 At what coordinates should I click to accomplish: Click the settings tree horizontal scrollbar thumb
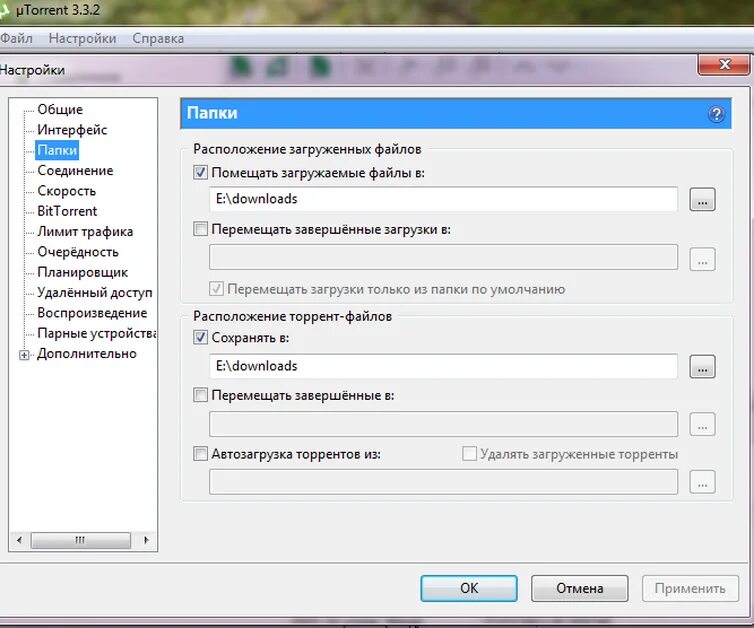coord(80,540)
